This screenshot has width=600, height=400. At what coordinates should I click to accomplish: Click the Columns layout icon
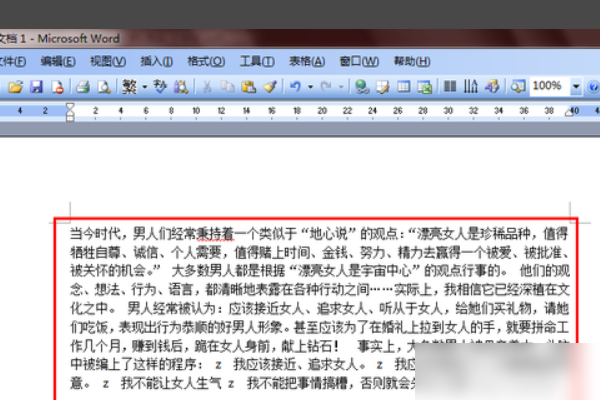(x=450, y=87)
